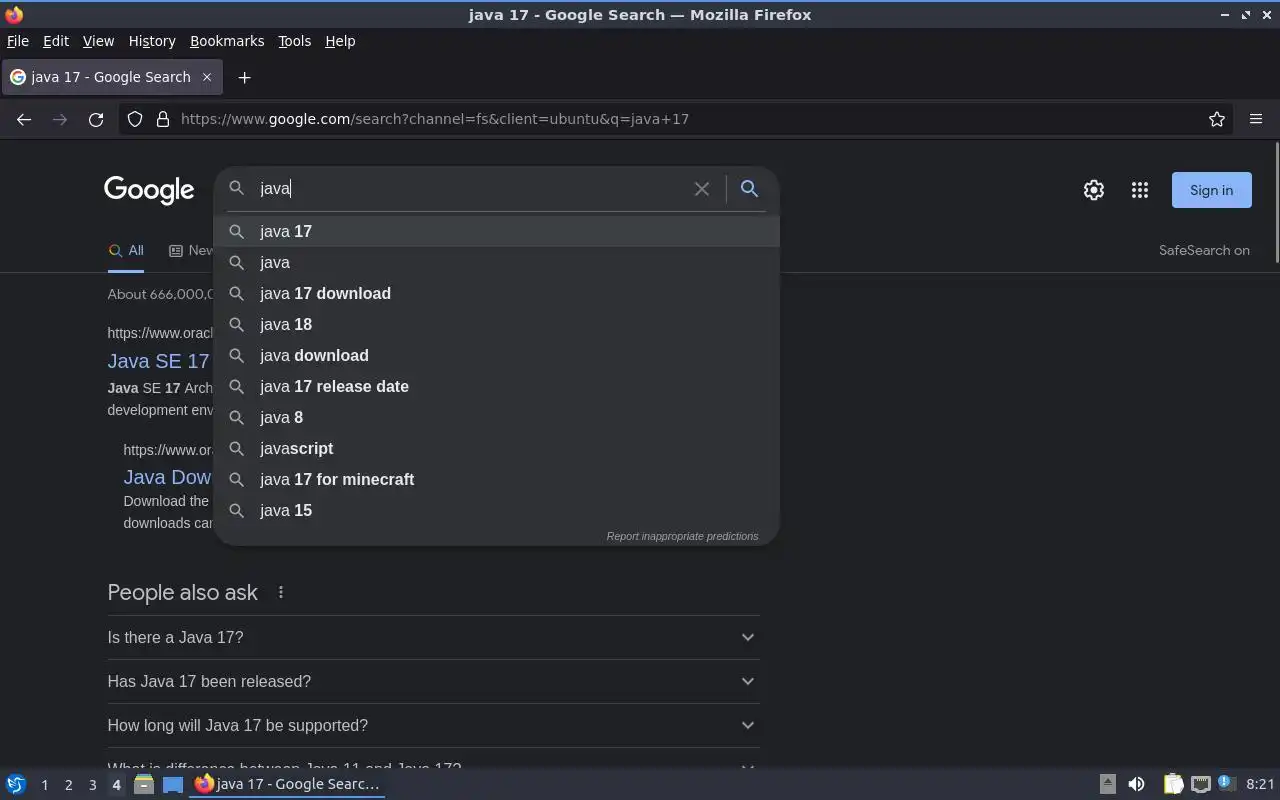The width and height of the screenshot is (1280, 800).
Task: Click inside the Google search input field
Action: pyautogui.click(x=470, y=188)
